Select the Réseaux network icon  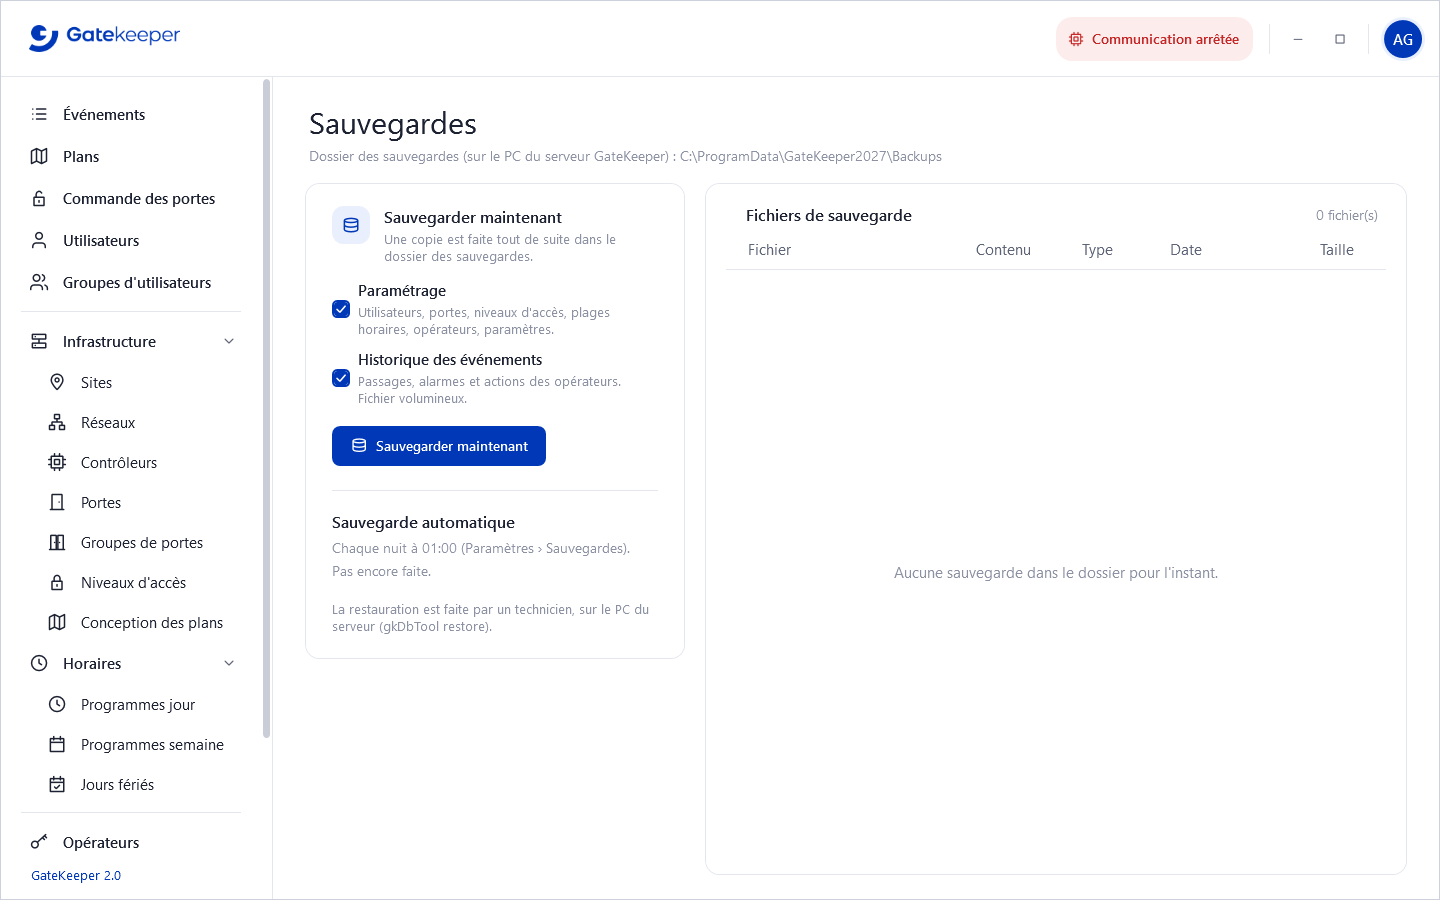click(x=57, y=422)
